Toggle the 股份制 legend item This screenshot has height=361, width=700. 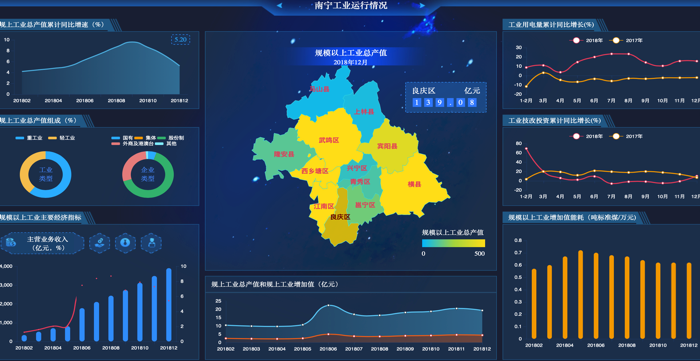coord(171,138)
